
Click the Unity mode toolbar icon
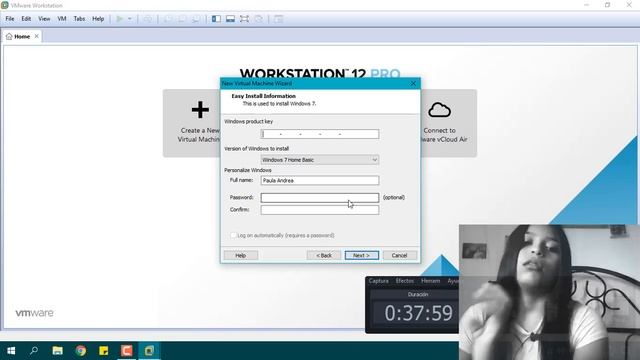pos(258,19)
